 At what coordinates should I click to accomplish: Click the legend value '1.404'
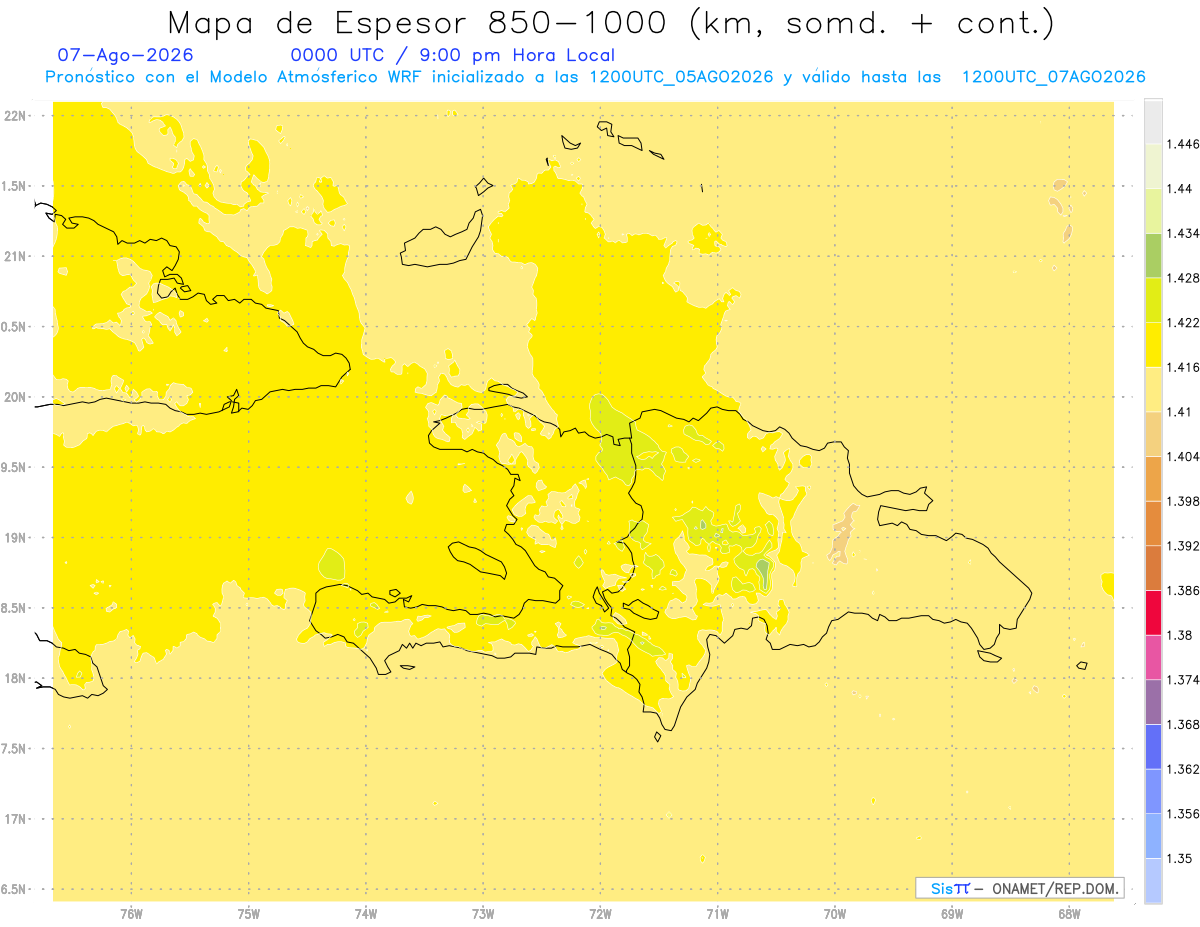(1184, 456)
